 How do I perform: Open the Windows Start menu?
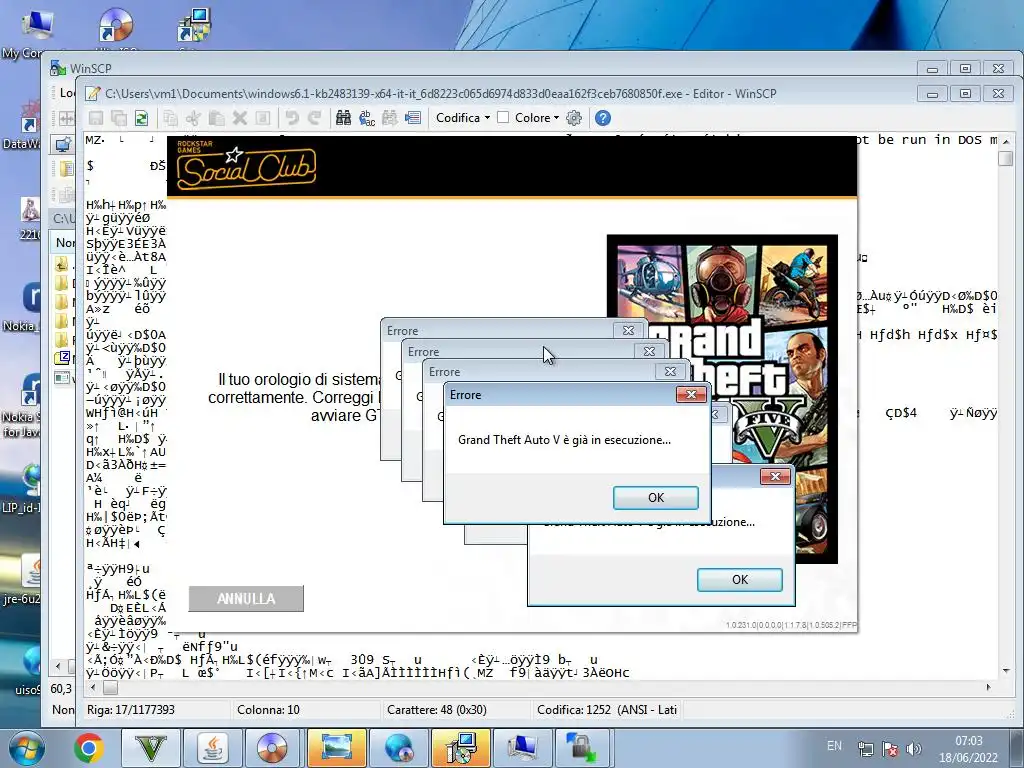pyautogui.click(x=25, y=748)
